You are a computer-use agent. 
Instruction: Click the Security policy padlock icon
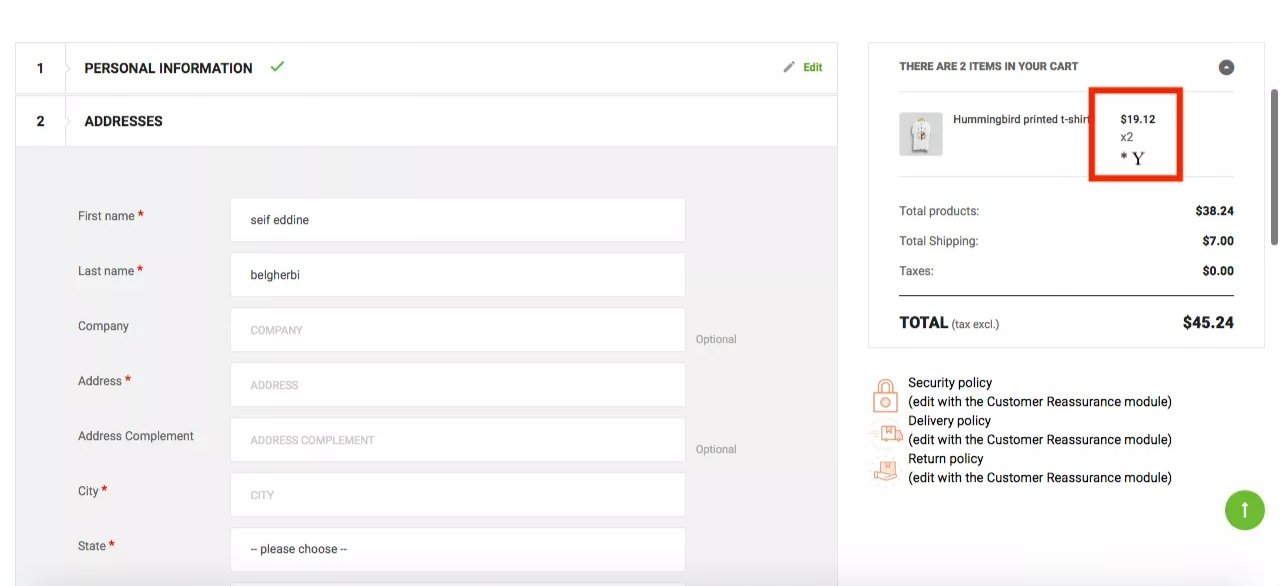[886, 395]
